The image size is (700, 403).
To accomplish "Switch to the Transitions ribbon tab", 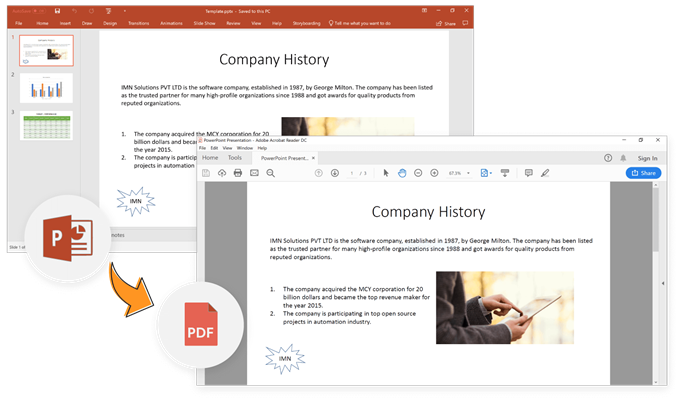I will [137, 22].
